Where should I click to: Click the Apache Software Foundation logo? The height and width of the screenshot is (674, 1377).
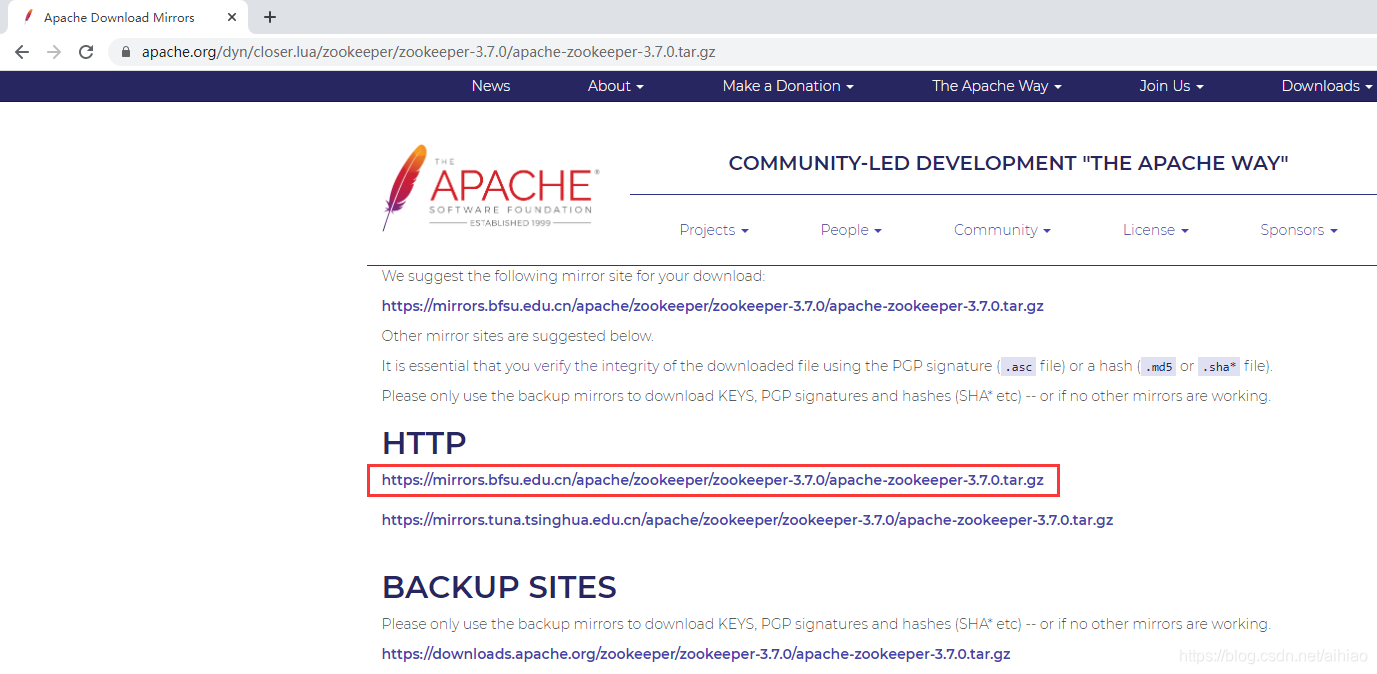coord(489,188)
